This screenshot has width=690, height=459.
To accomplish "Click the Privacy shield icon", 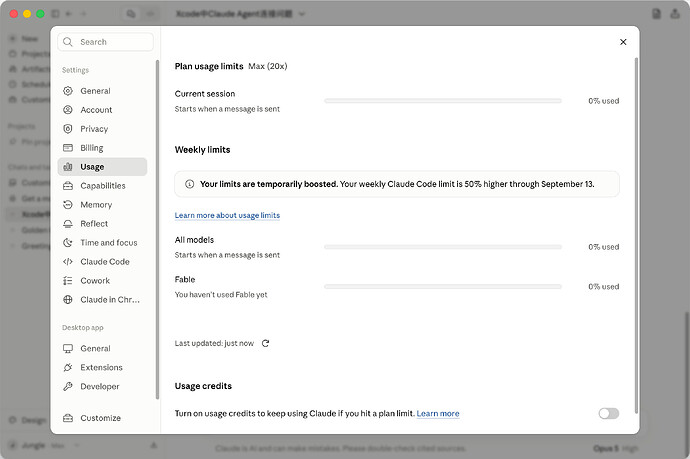I will [68, 129].
